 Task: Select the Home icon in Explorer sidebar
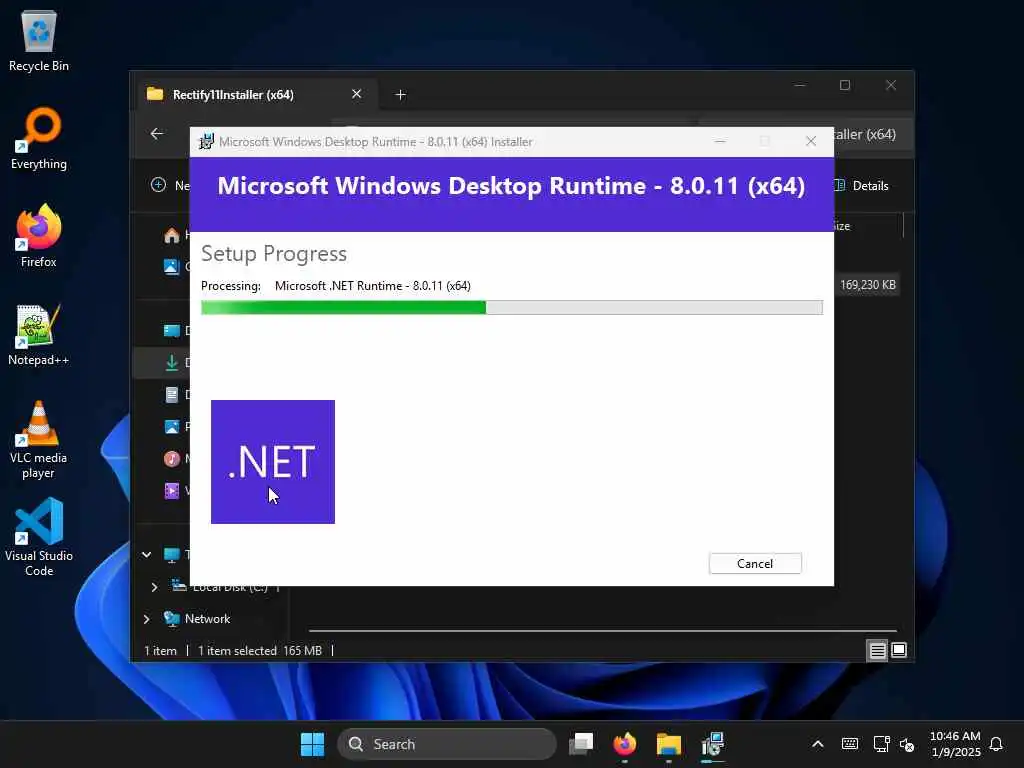point(172,235)
